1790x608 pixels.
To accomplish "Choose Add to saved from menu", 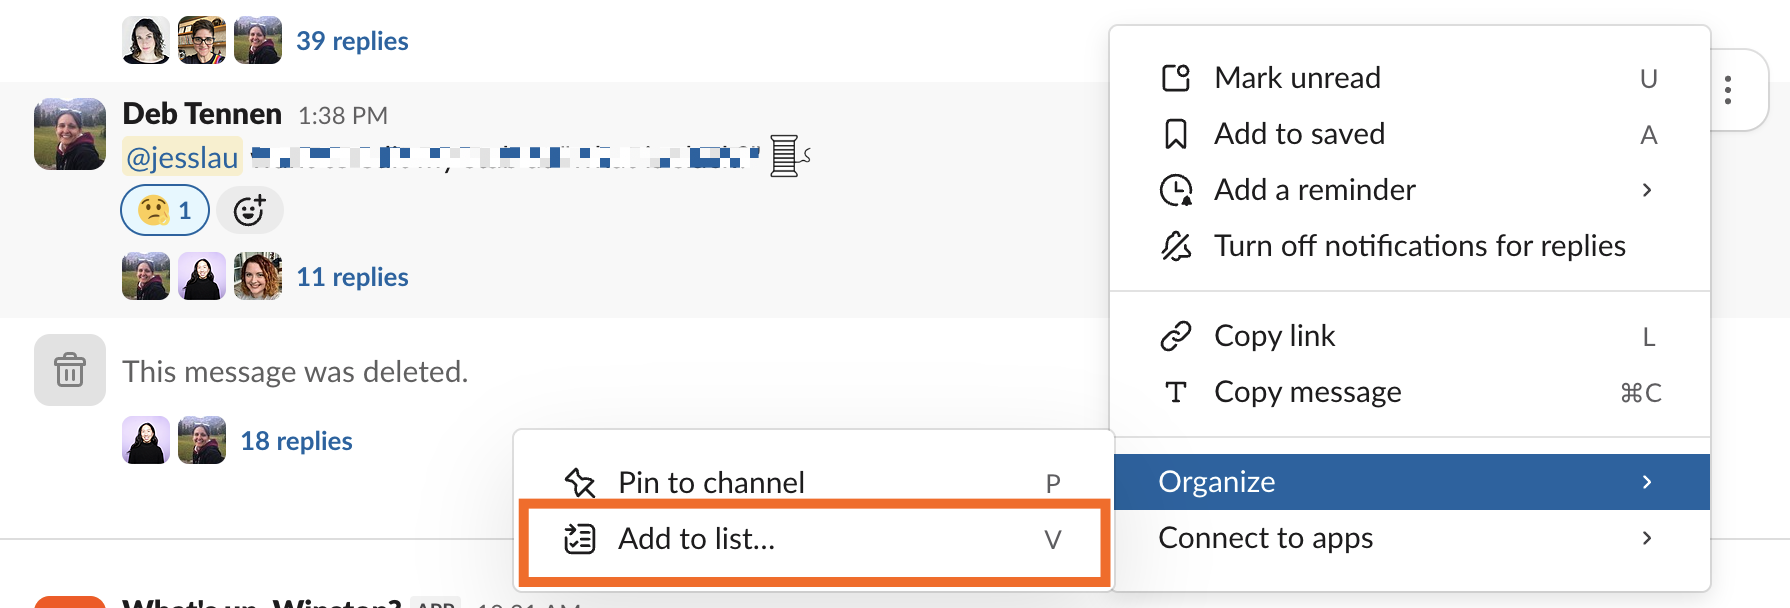I will click(x=1410, y=134).
